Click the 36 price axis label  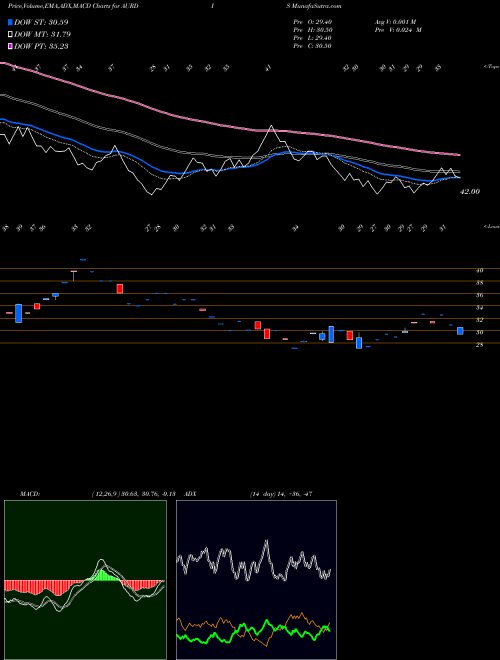pos(479,295)
